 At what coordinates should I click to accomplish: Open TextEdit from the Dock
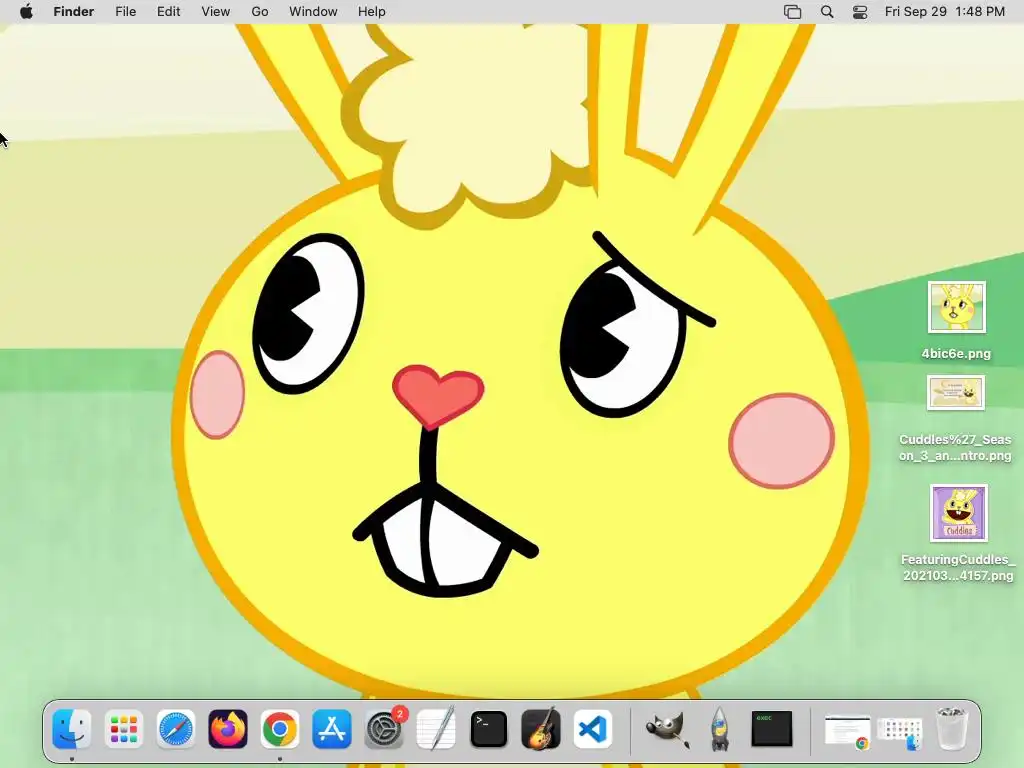[436, 729]
